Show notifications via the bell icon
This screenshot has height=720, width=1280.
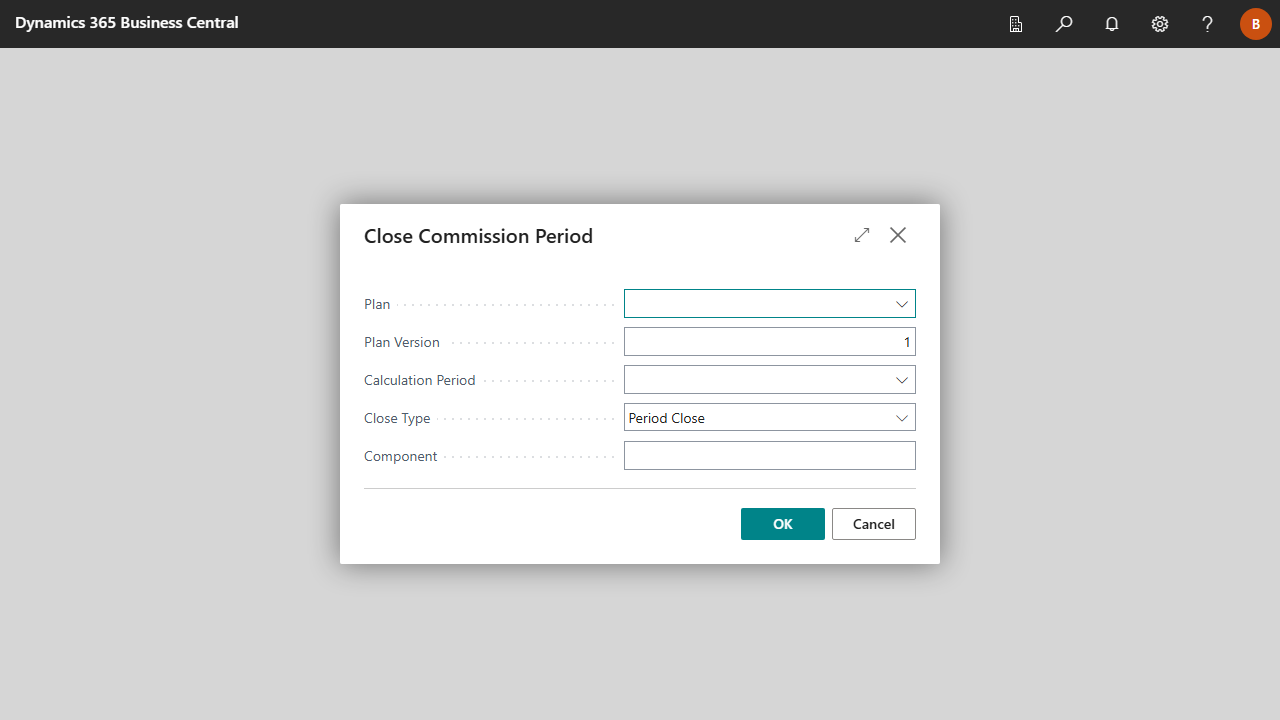click(x=1112, y=24)
